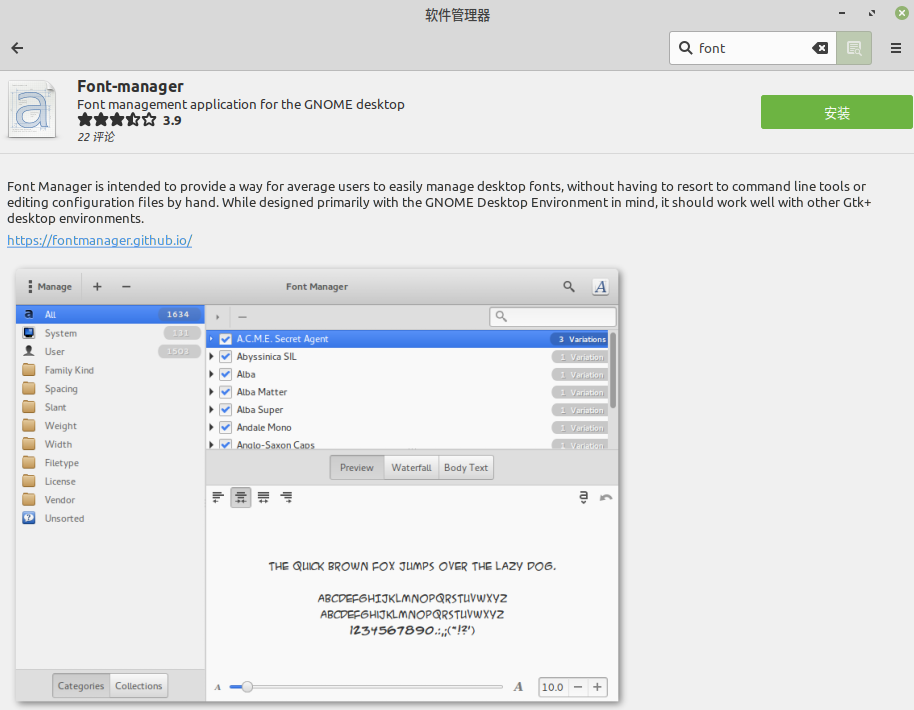
Task: Open the Filetype folder icon
Action: click(29, 463)
